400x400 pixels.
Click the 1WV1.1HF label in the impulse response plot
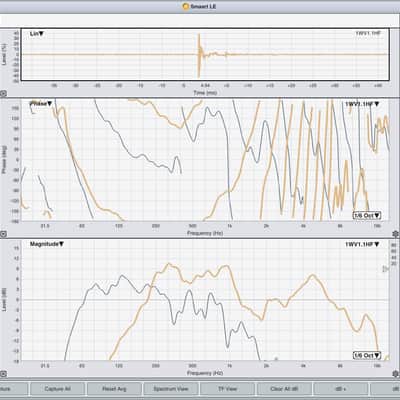(x=368, y=33)
